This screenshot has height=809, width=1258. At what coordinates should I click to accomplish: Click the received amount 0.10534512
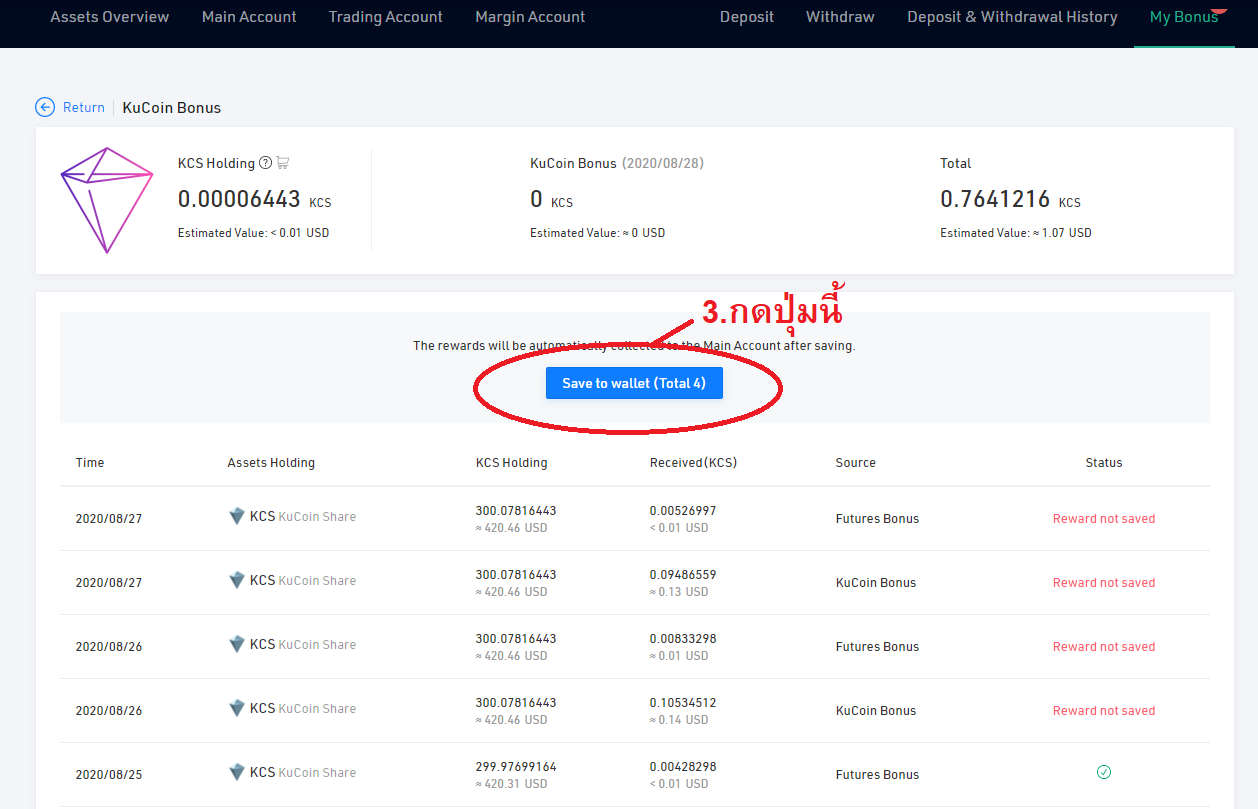(683, 703)
